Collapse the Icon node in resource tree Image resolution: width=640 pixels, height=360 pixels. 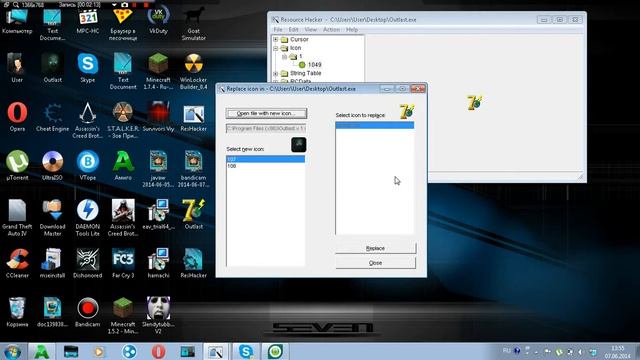[x=276, y=48]
